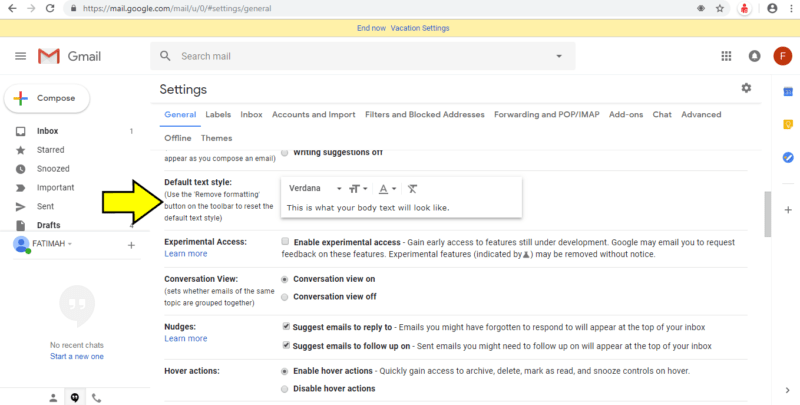Image resolution: width=800 pixels, height=405 pixels.
Task: Open the Offline settings tab
Action: pyautogui.click(x=178, y=138)
